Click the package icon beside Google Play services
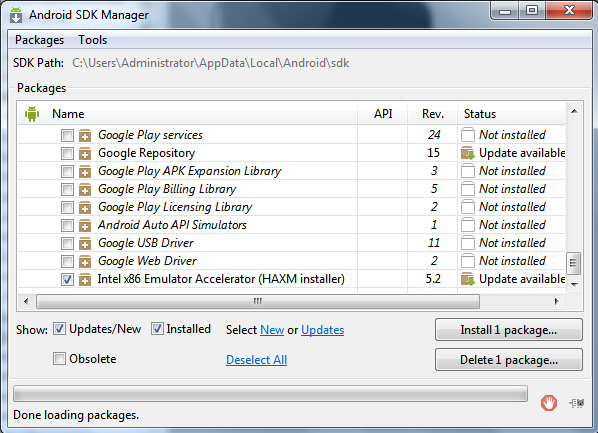598x433 pixels. tap(85, 135)
